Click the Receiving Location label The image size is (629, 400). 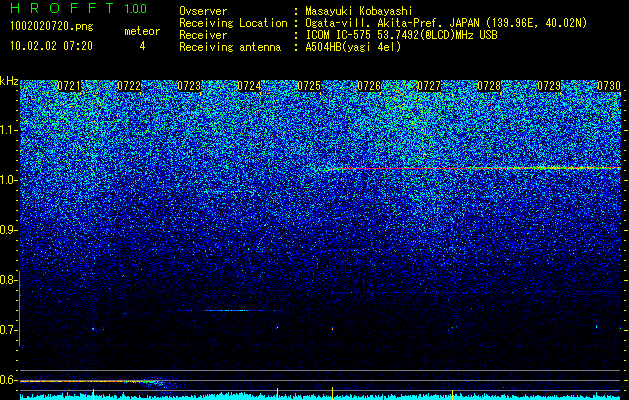[x=233, y=23]
